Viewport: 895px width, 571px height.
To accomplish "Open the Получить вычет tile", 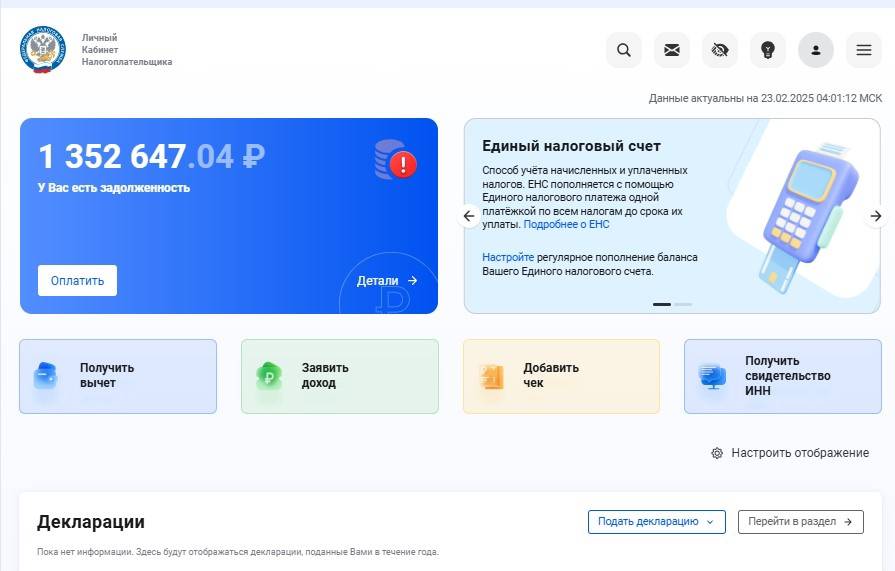I will [118, 376].
